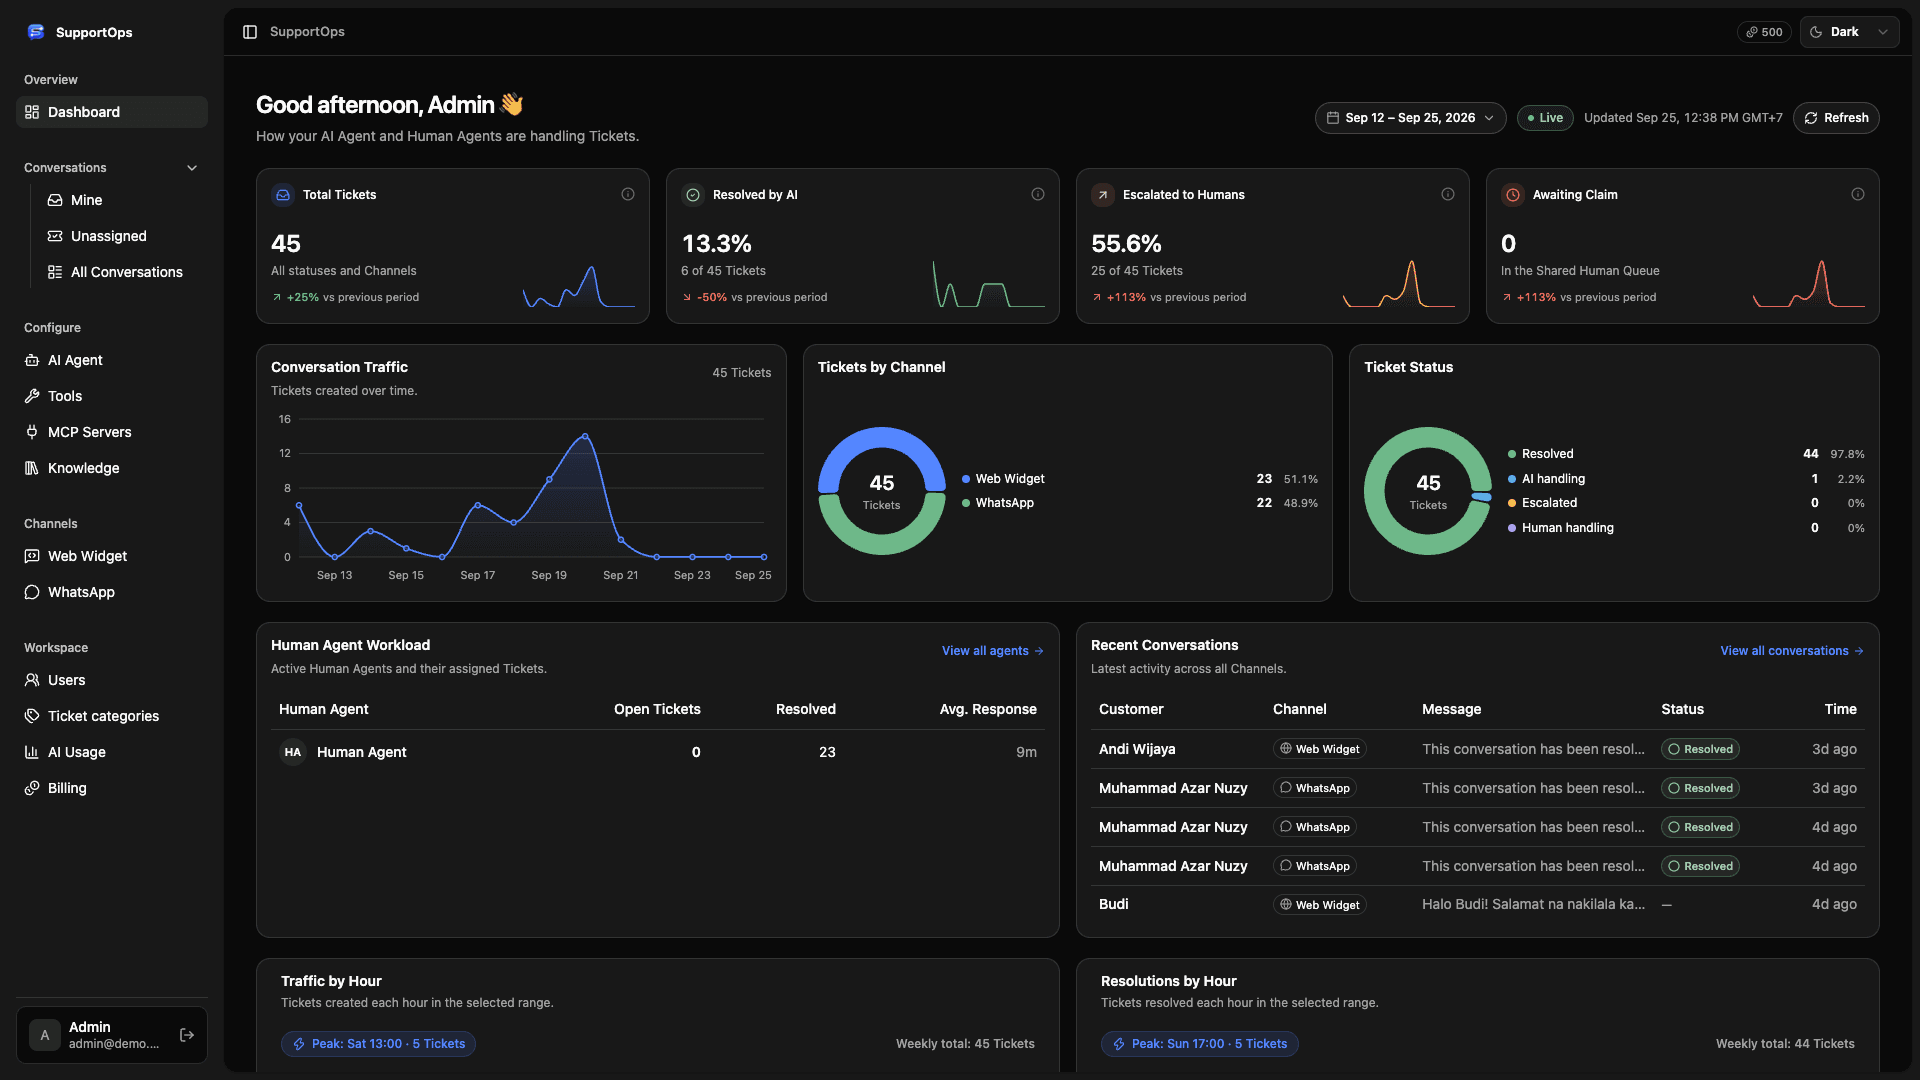This screenshot has height=1080, width=1920.
Task: Go to Users in Workspace
Action: coord(112,680)
